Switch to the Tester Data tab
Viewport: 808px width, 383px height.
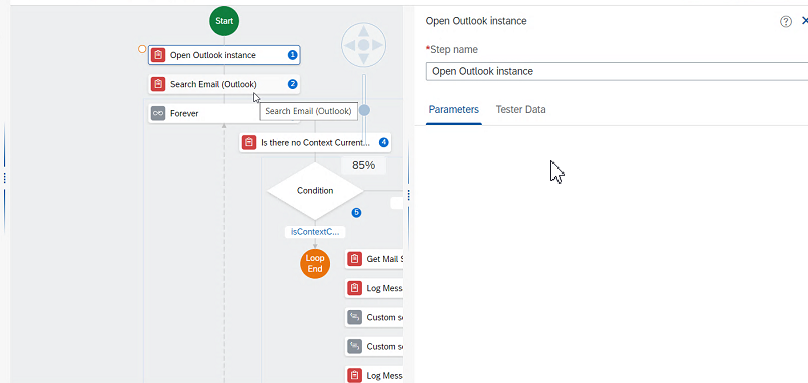520,109
